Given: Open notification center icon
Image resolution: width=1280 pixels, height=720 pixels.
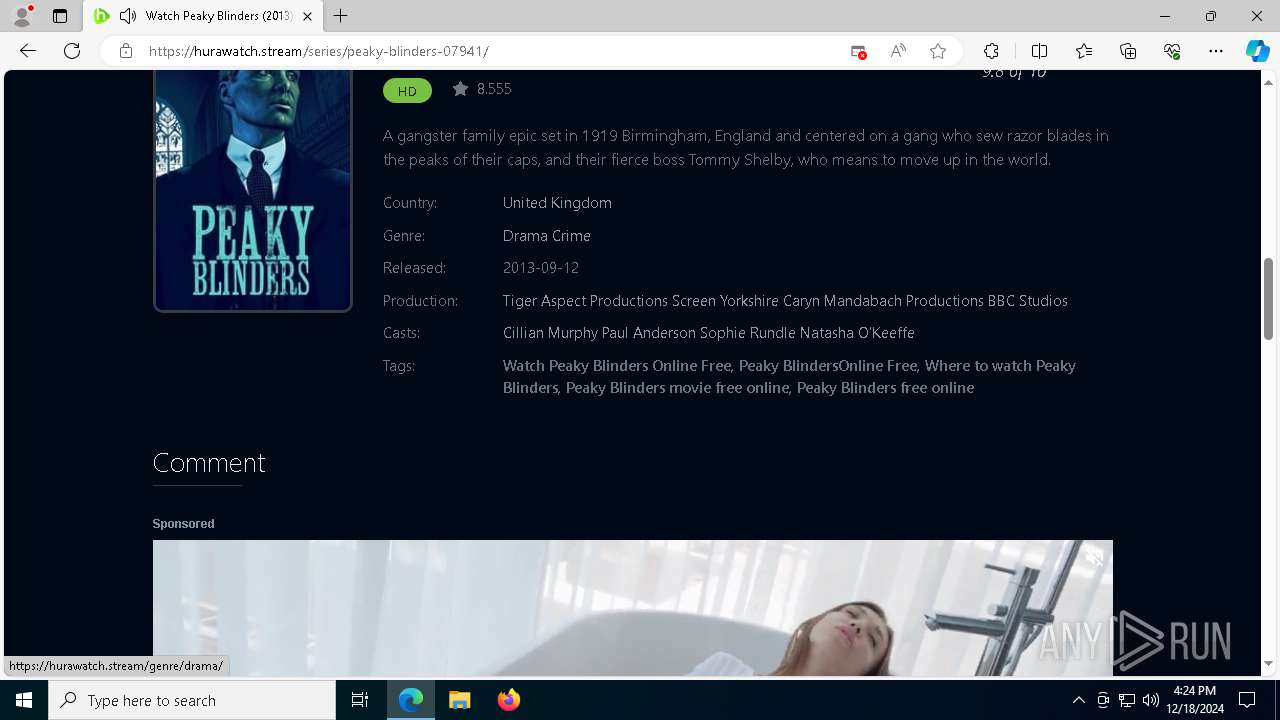Looking at the screenshot, I should click(x=1247, y=700).
